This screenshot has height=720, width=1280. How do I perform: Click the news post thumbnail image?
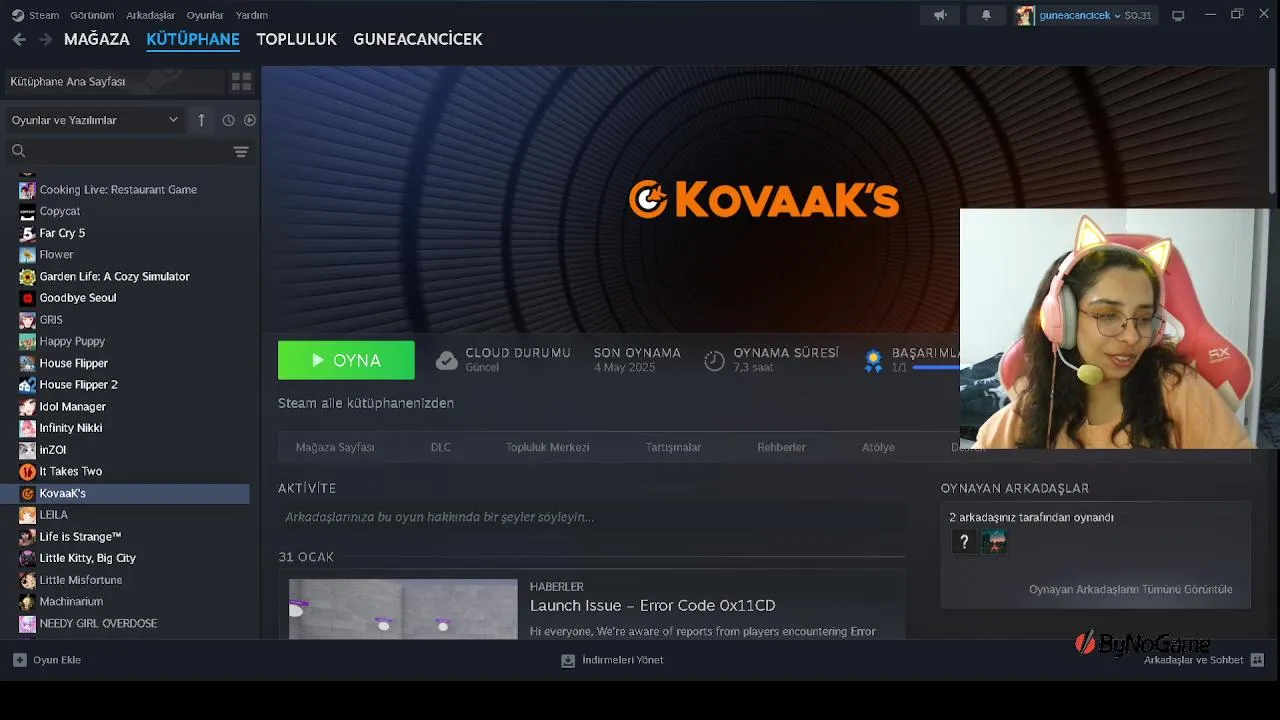(403, 609)
